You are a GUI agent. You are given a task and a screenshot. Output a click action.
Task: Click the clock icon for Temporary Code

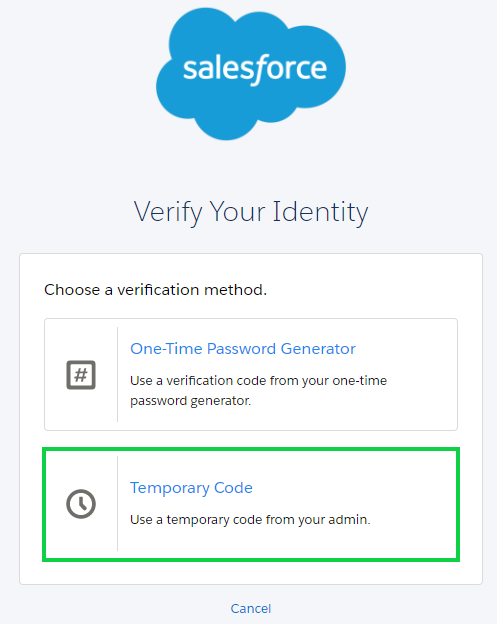[81, 504]
